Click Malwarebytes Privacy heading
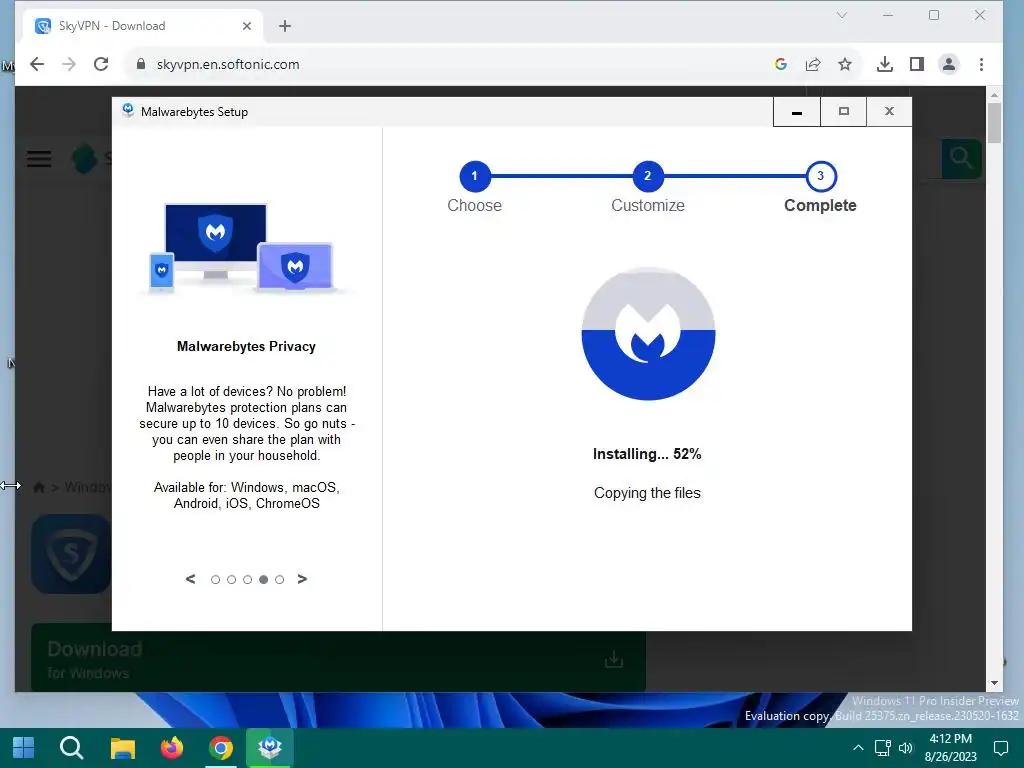 pos(246,347)
